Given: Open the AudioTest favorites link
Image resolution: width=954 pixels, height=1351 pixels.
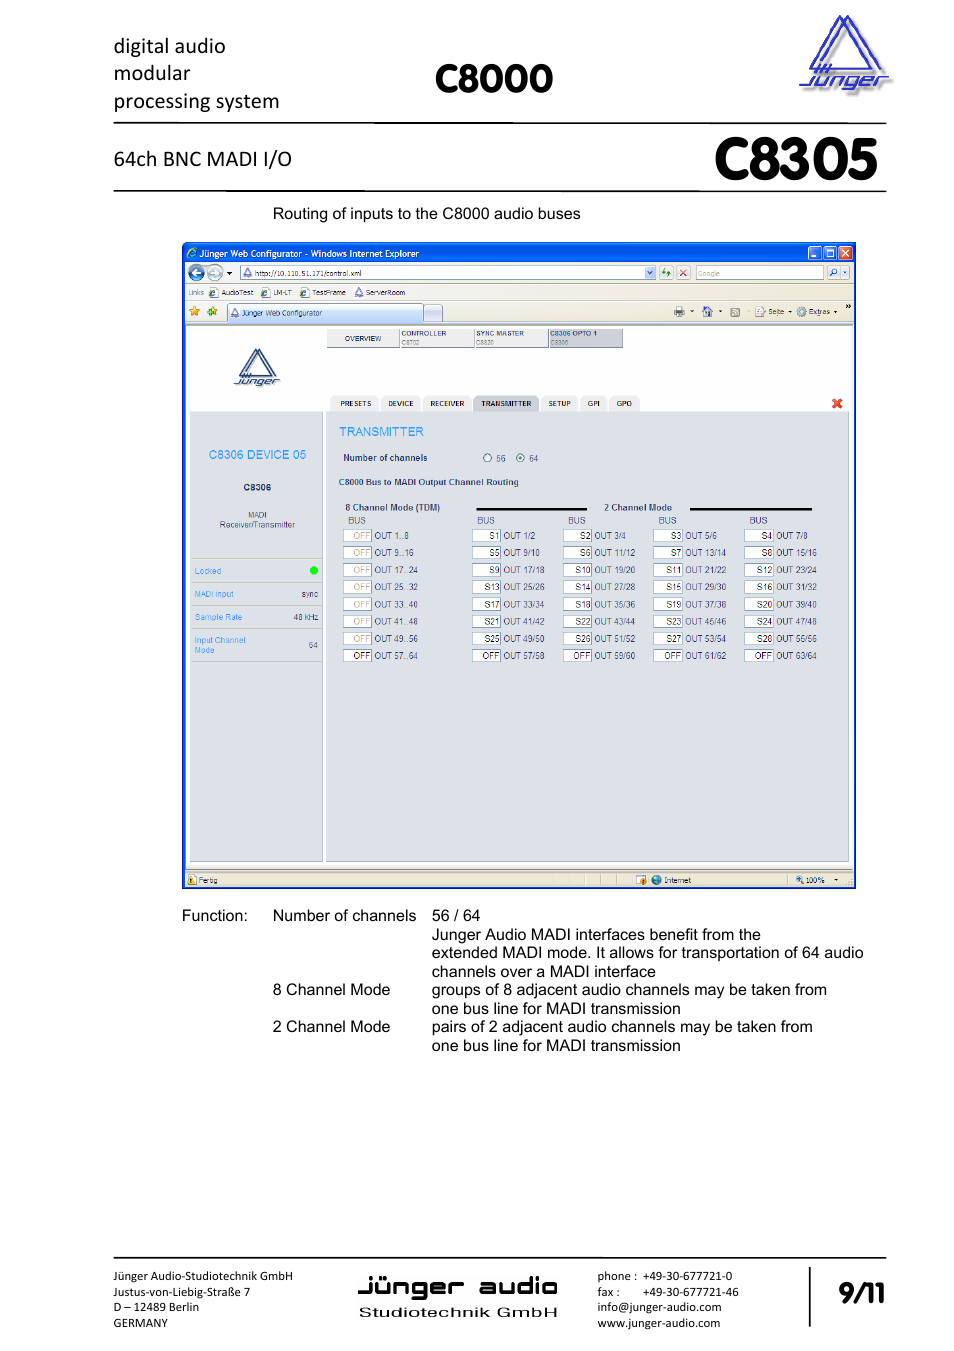Looking at the screenshot, I should [x=231, y=293].
